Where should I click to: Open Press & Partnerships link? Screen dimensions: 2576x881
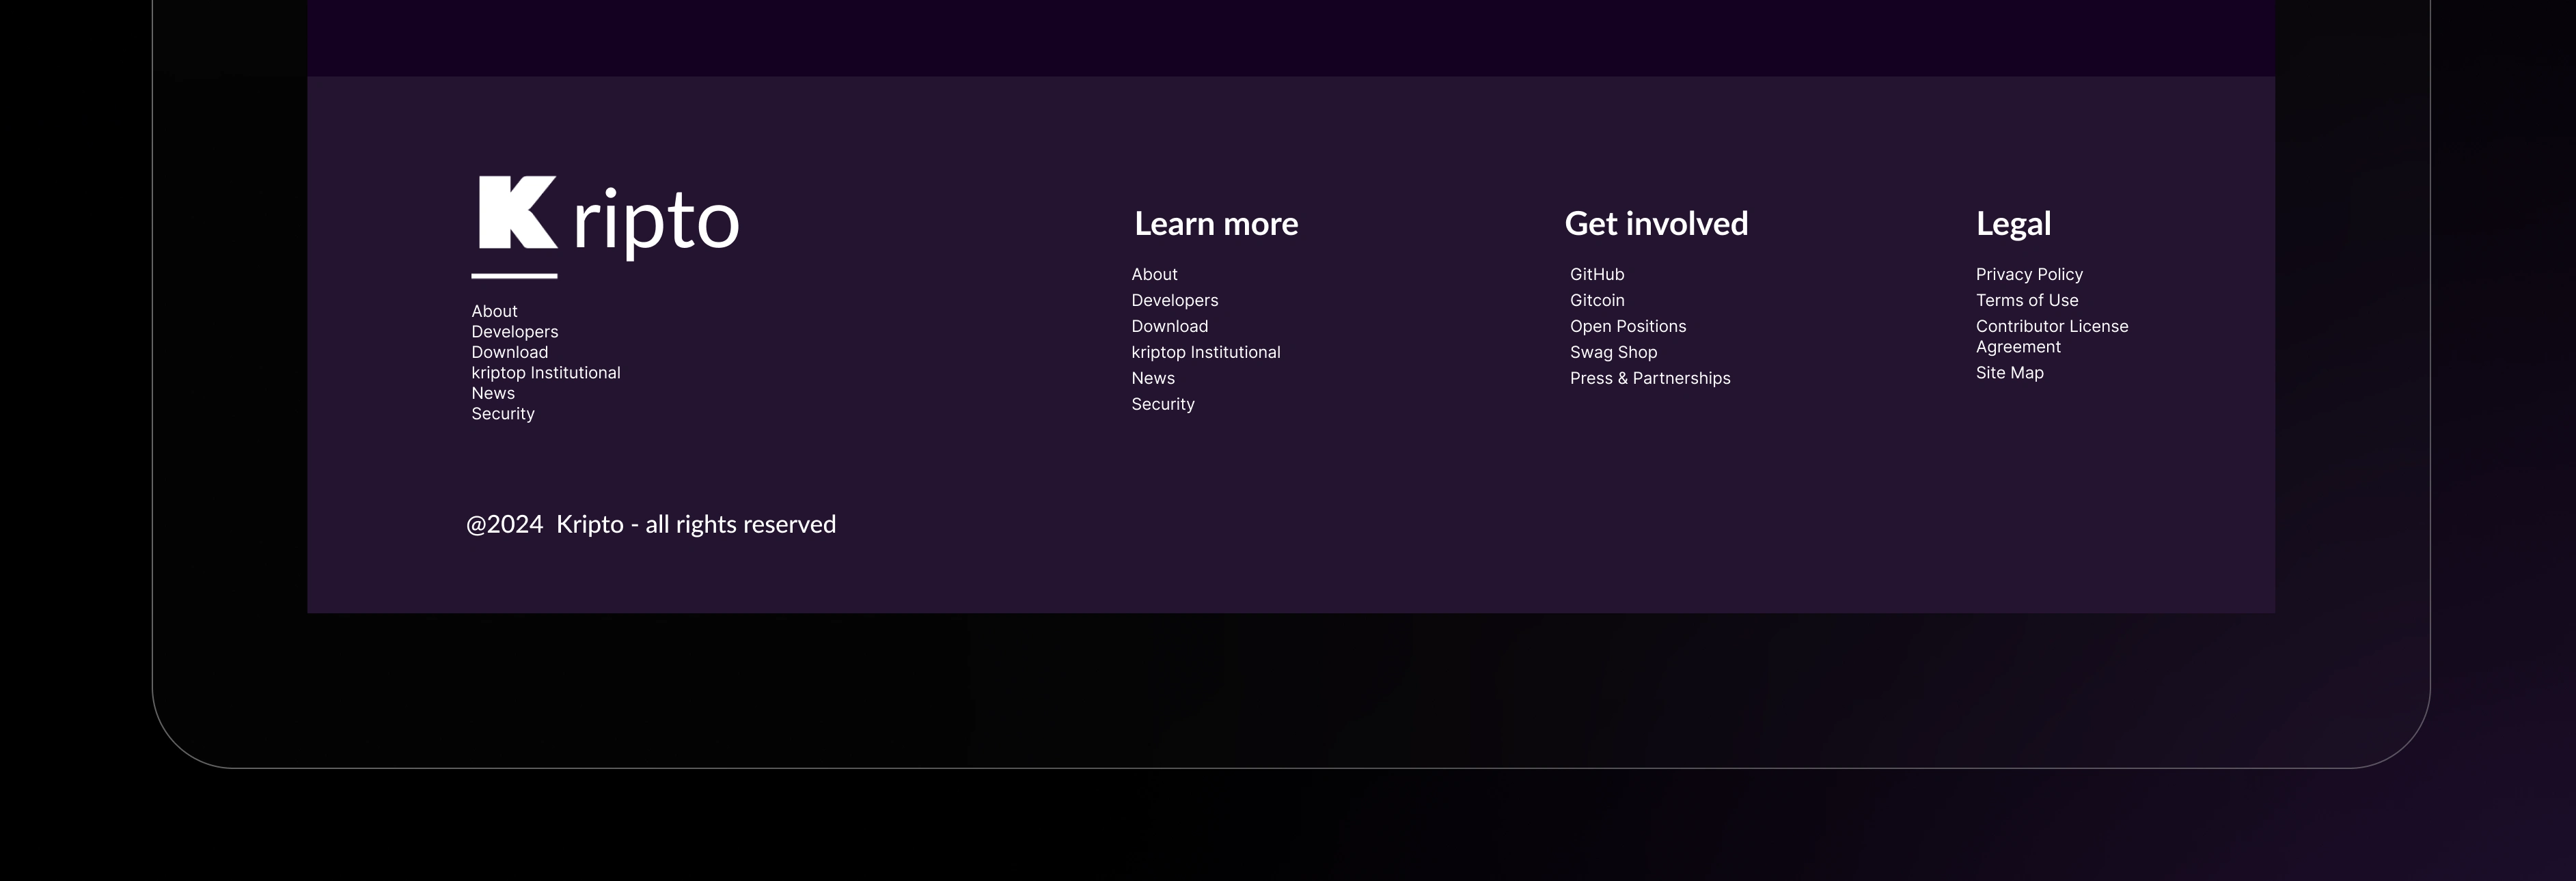(x=1650, y=378)
